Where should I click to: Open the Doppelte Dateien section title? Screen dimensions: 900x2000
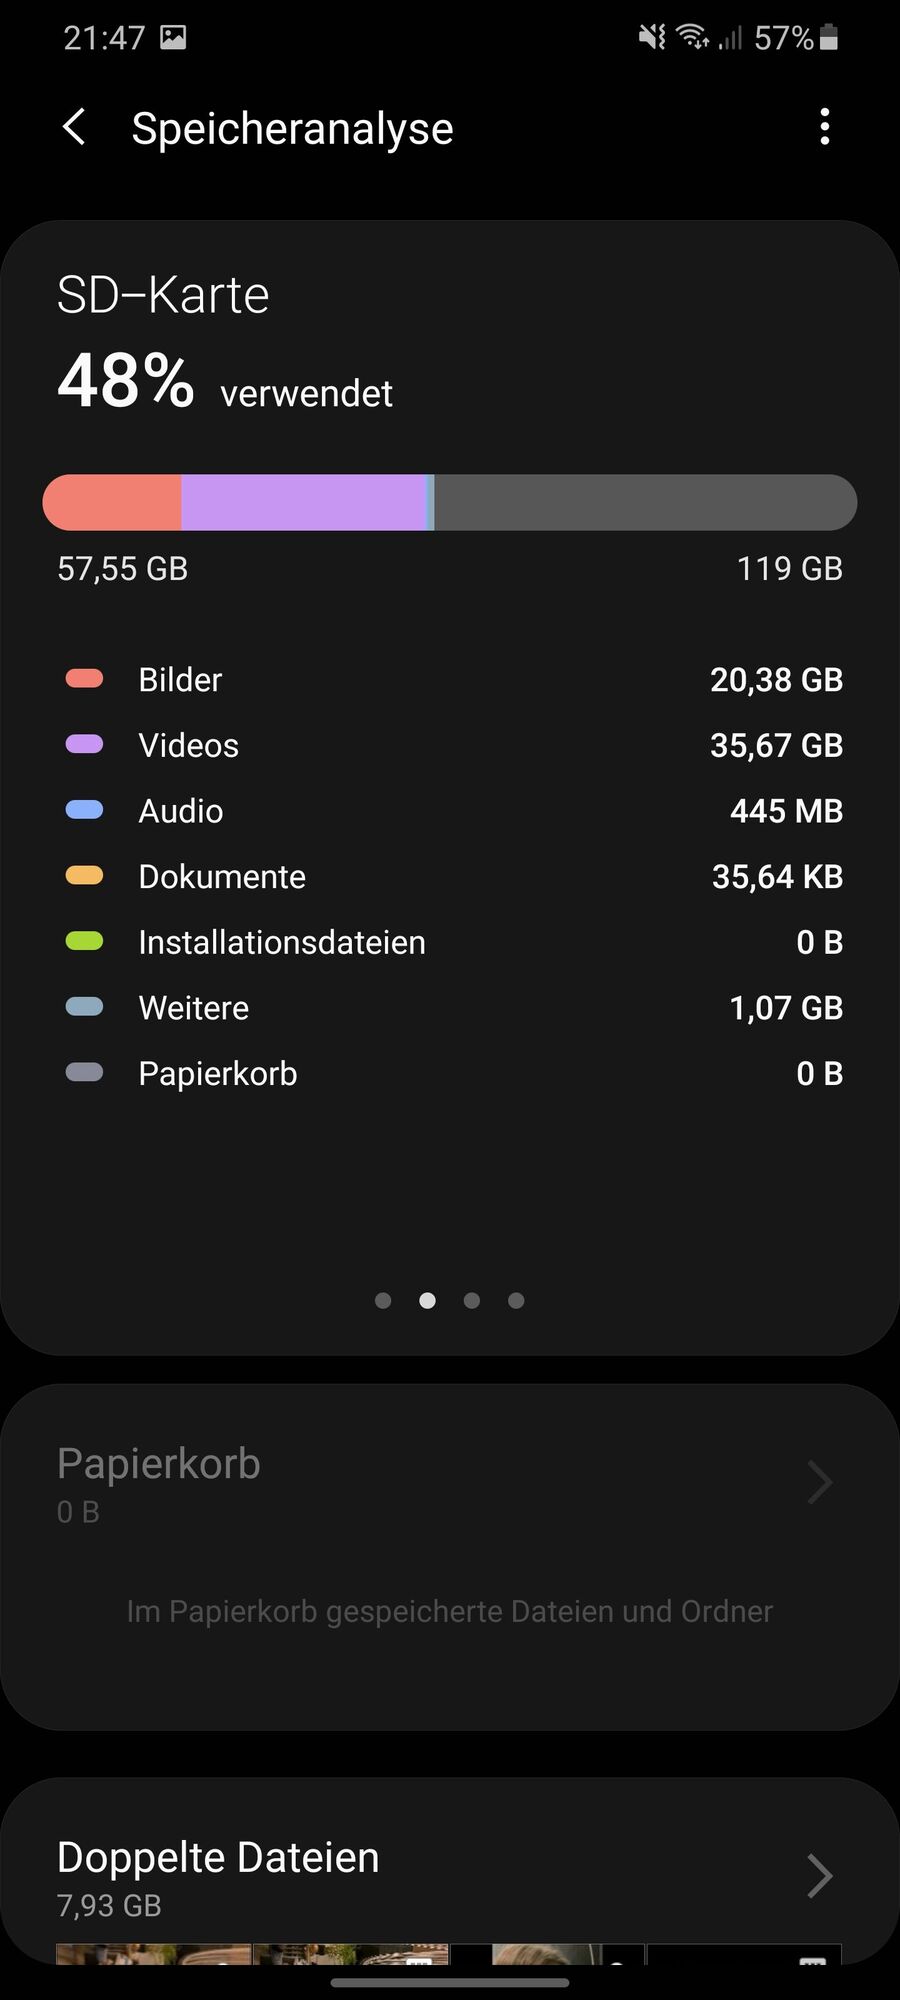coord(218,1858)
